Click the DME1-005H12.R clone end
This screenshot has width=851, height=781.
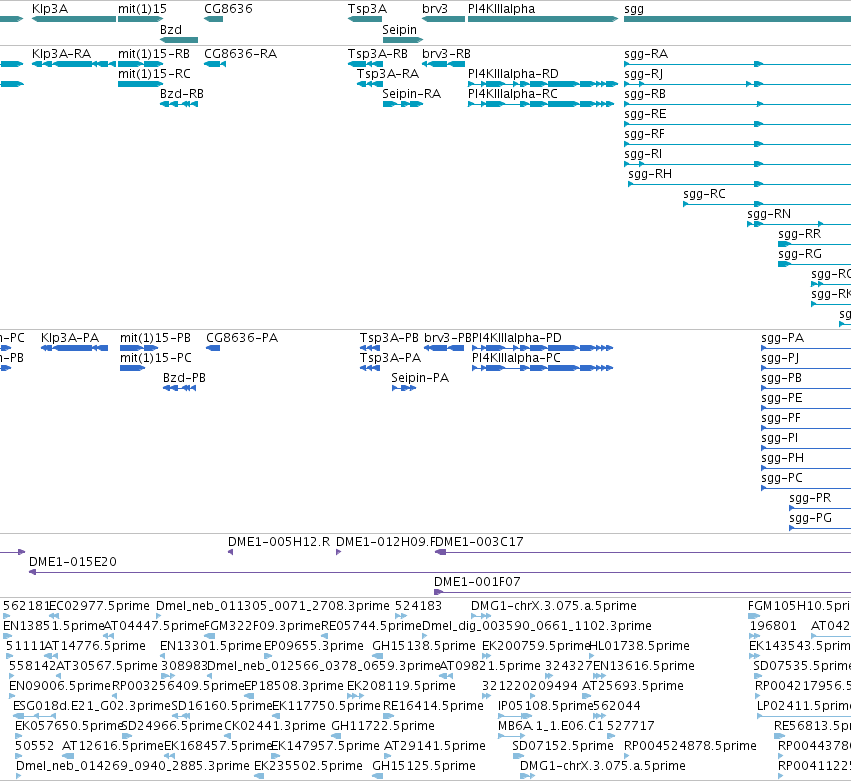click(x=231, y=552)
